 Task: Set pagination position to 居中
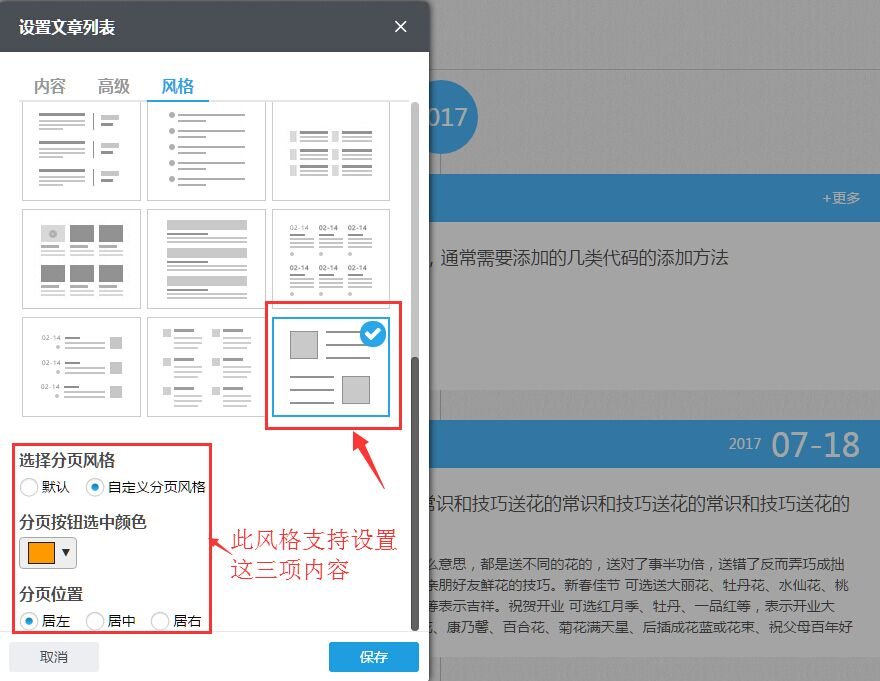pyautogui.click(x=95, y=621)
